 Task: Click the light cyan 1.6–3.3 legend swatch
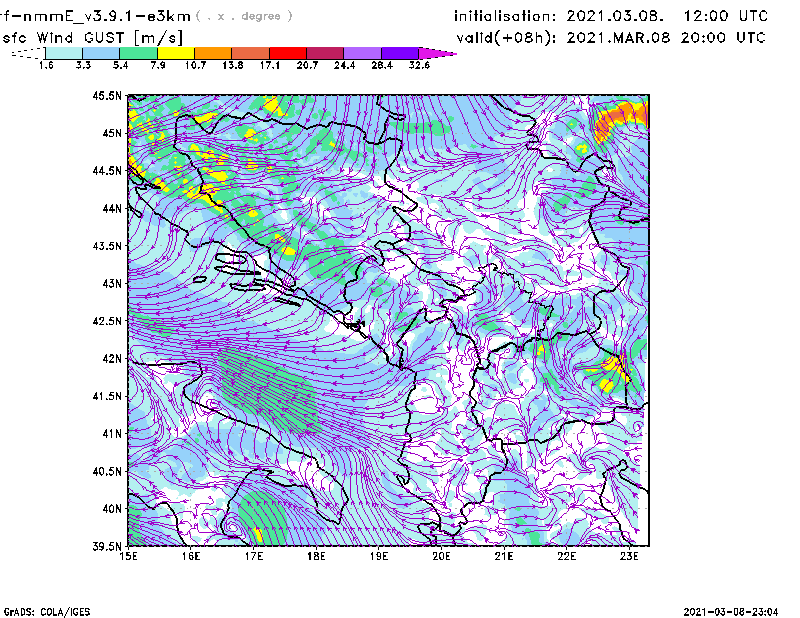[x=64, y=53]
